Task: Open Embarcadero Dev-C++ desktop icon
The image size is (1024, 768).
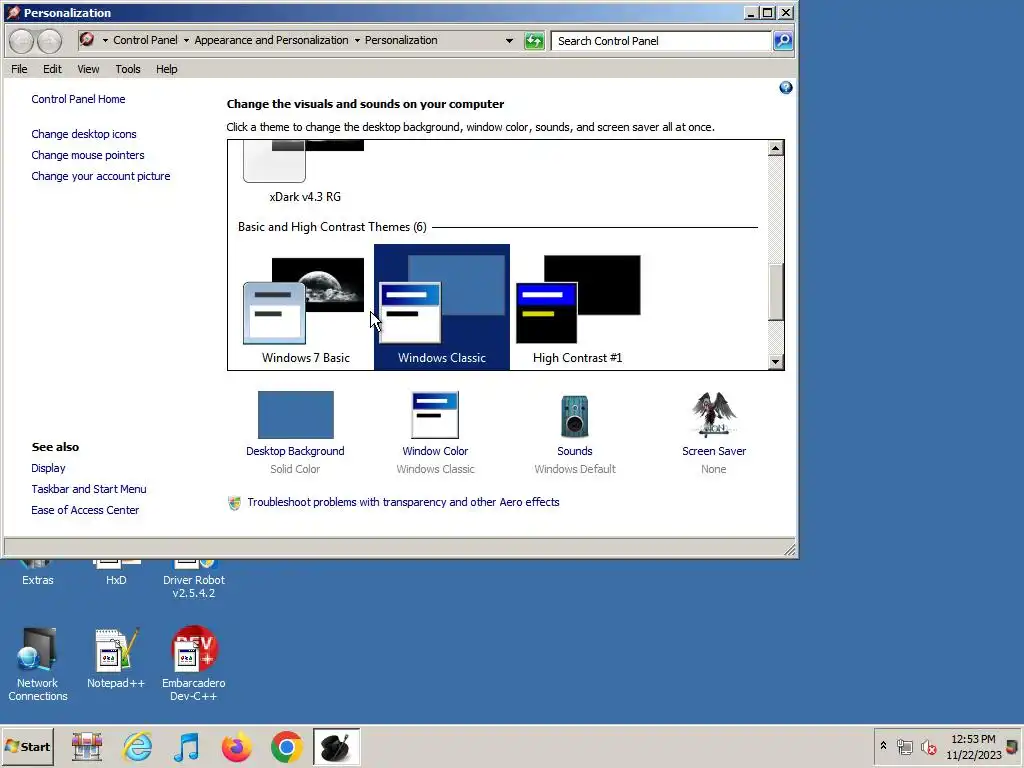Action: [193, 664]
